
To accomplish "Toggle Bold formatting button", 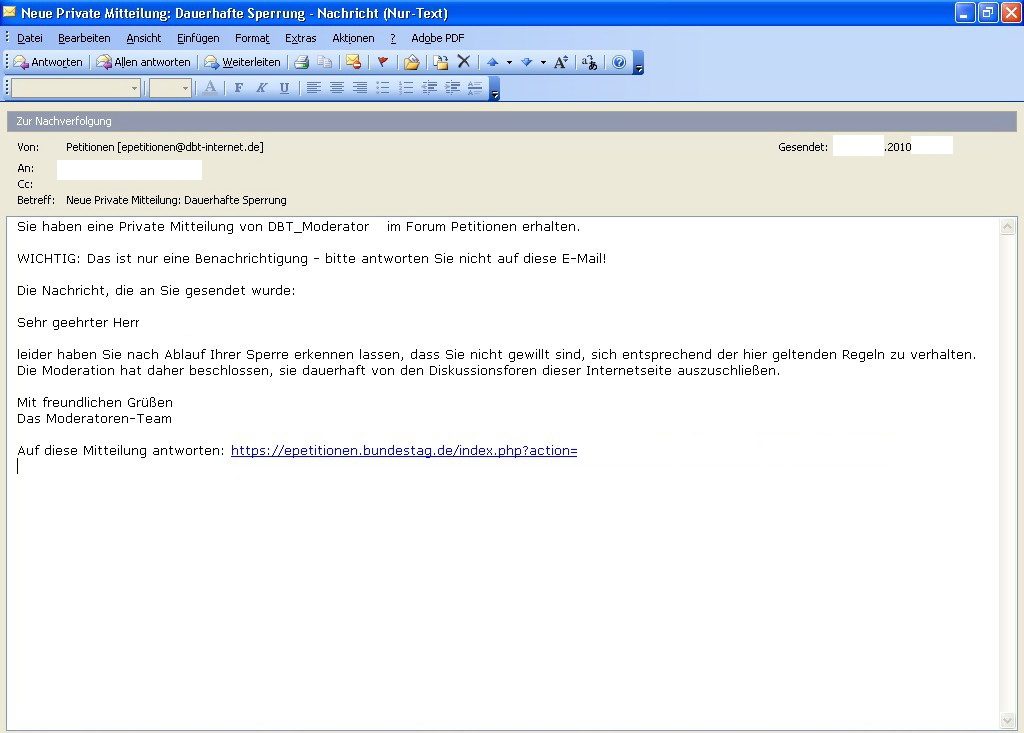I will pos(238,88).
